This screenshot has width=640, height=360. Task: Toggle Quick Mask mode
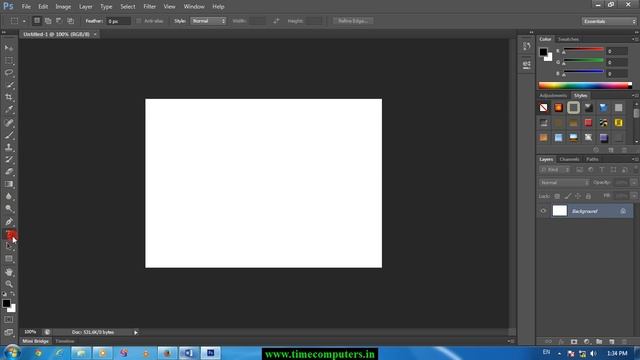9,320
